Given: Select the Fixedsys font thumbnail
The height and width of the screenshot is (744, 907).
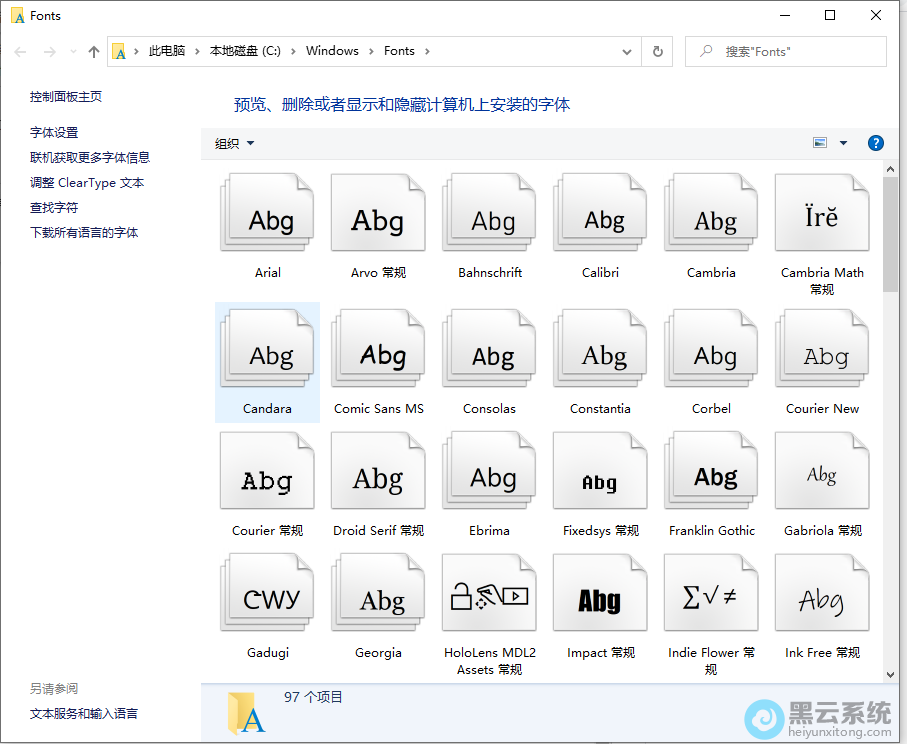Looking at the screenshot, I should tap(599, 480).
